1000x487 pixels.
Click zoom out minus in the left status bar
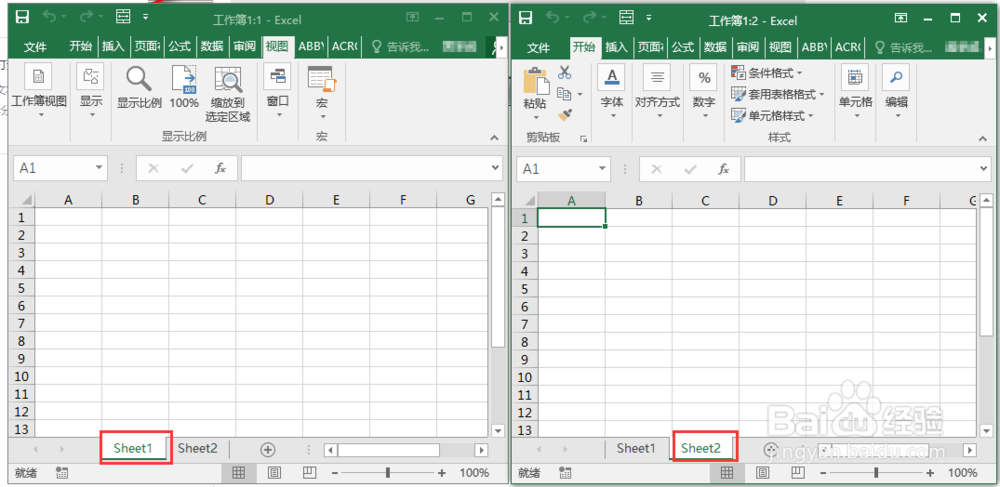[334, 473]
